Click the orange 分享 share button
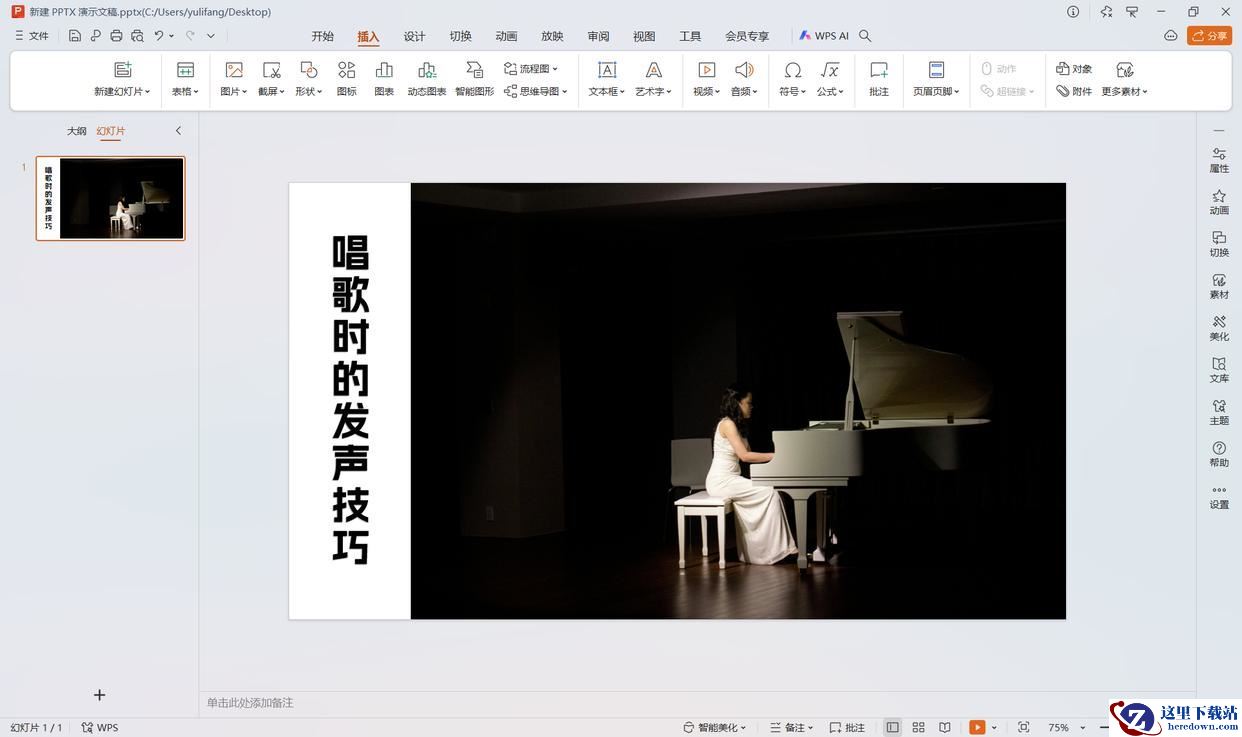Image resolution: width=1242 pixels, height=737 pixels. pyautogui.click(x=1210, y=36)
